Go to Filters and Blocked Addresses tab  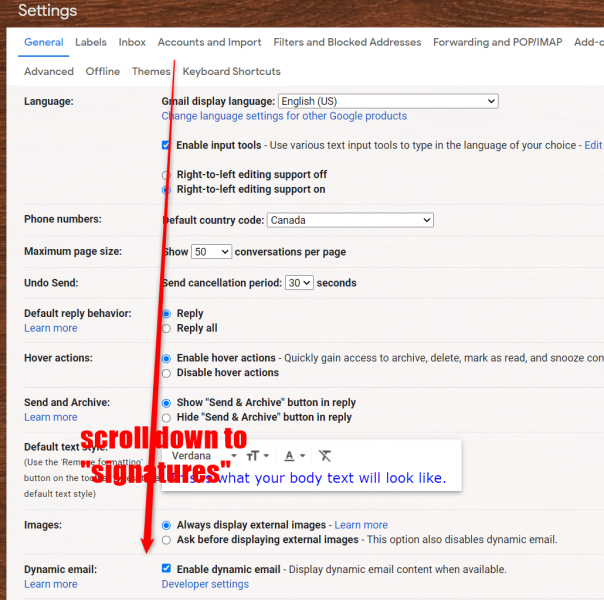347,42
